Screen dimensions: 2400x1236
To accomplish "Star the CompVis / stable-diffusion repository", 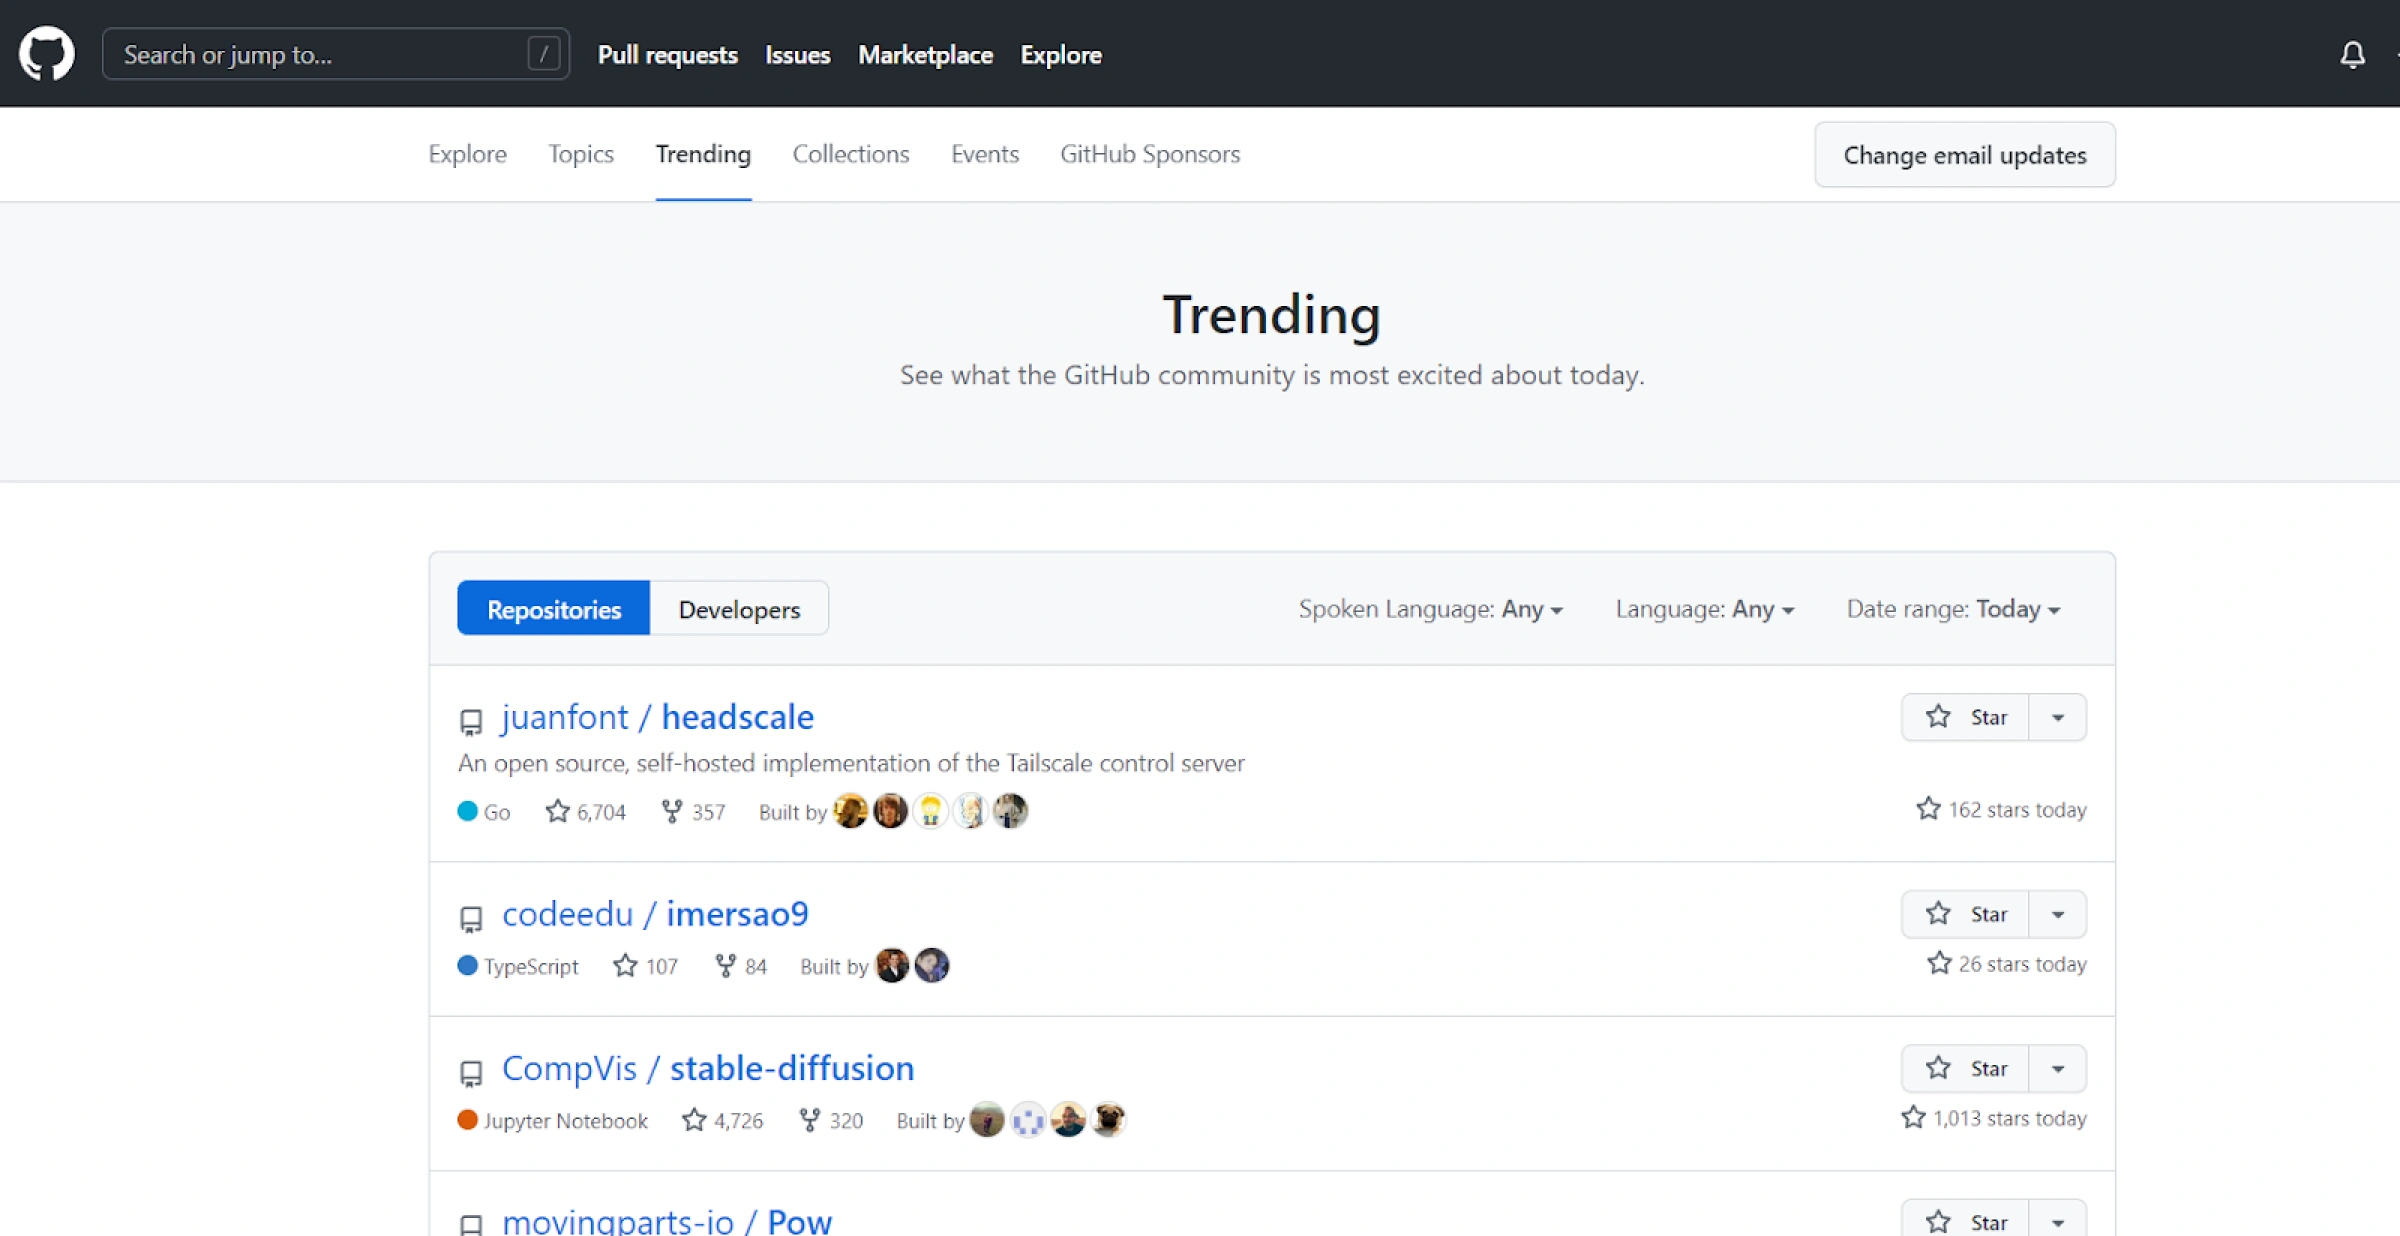I will point(1966,1068).
